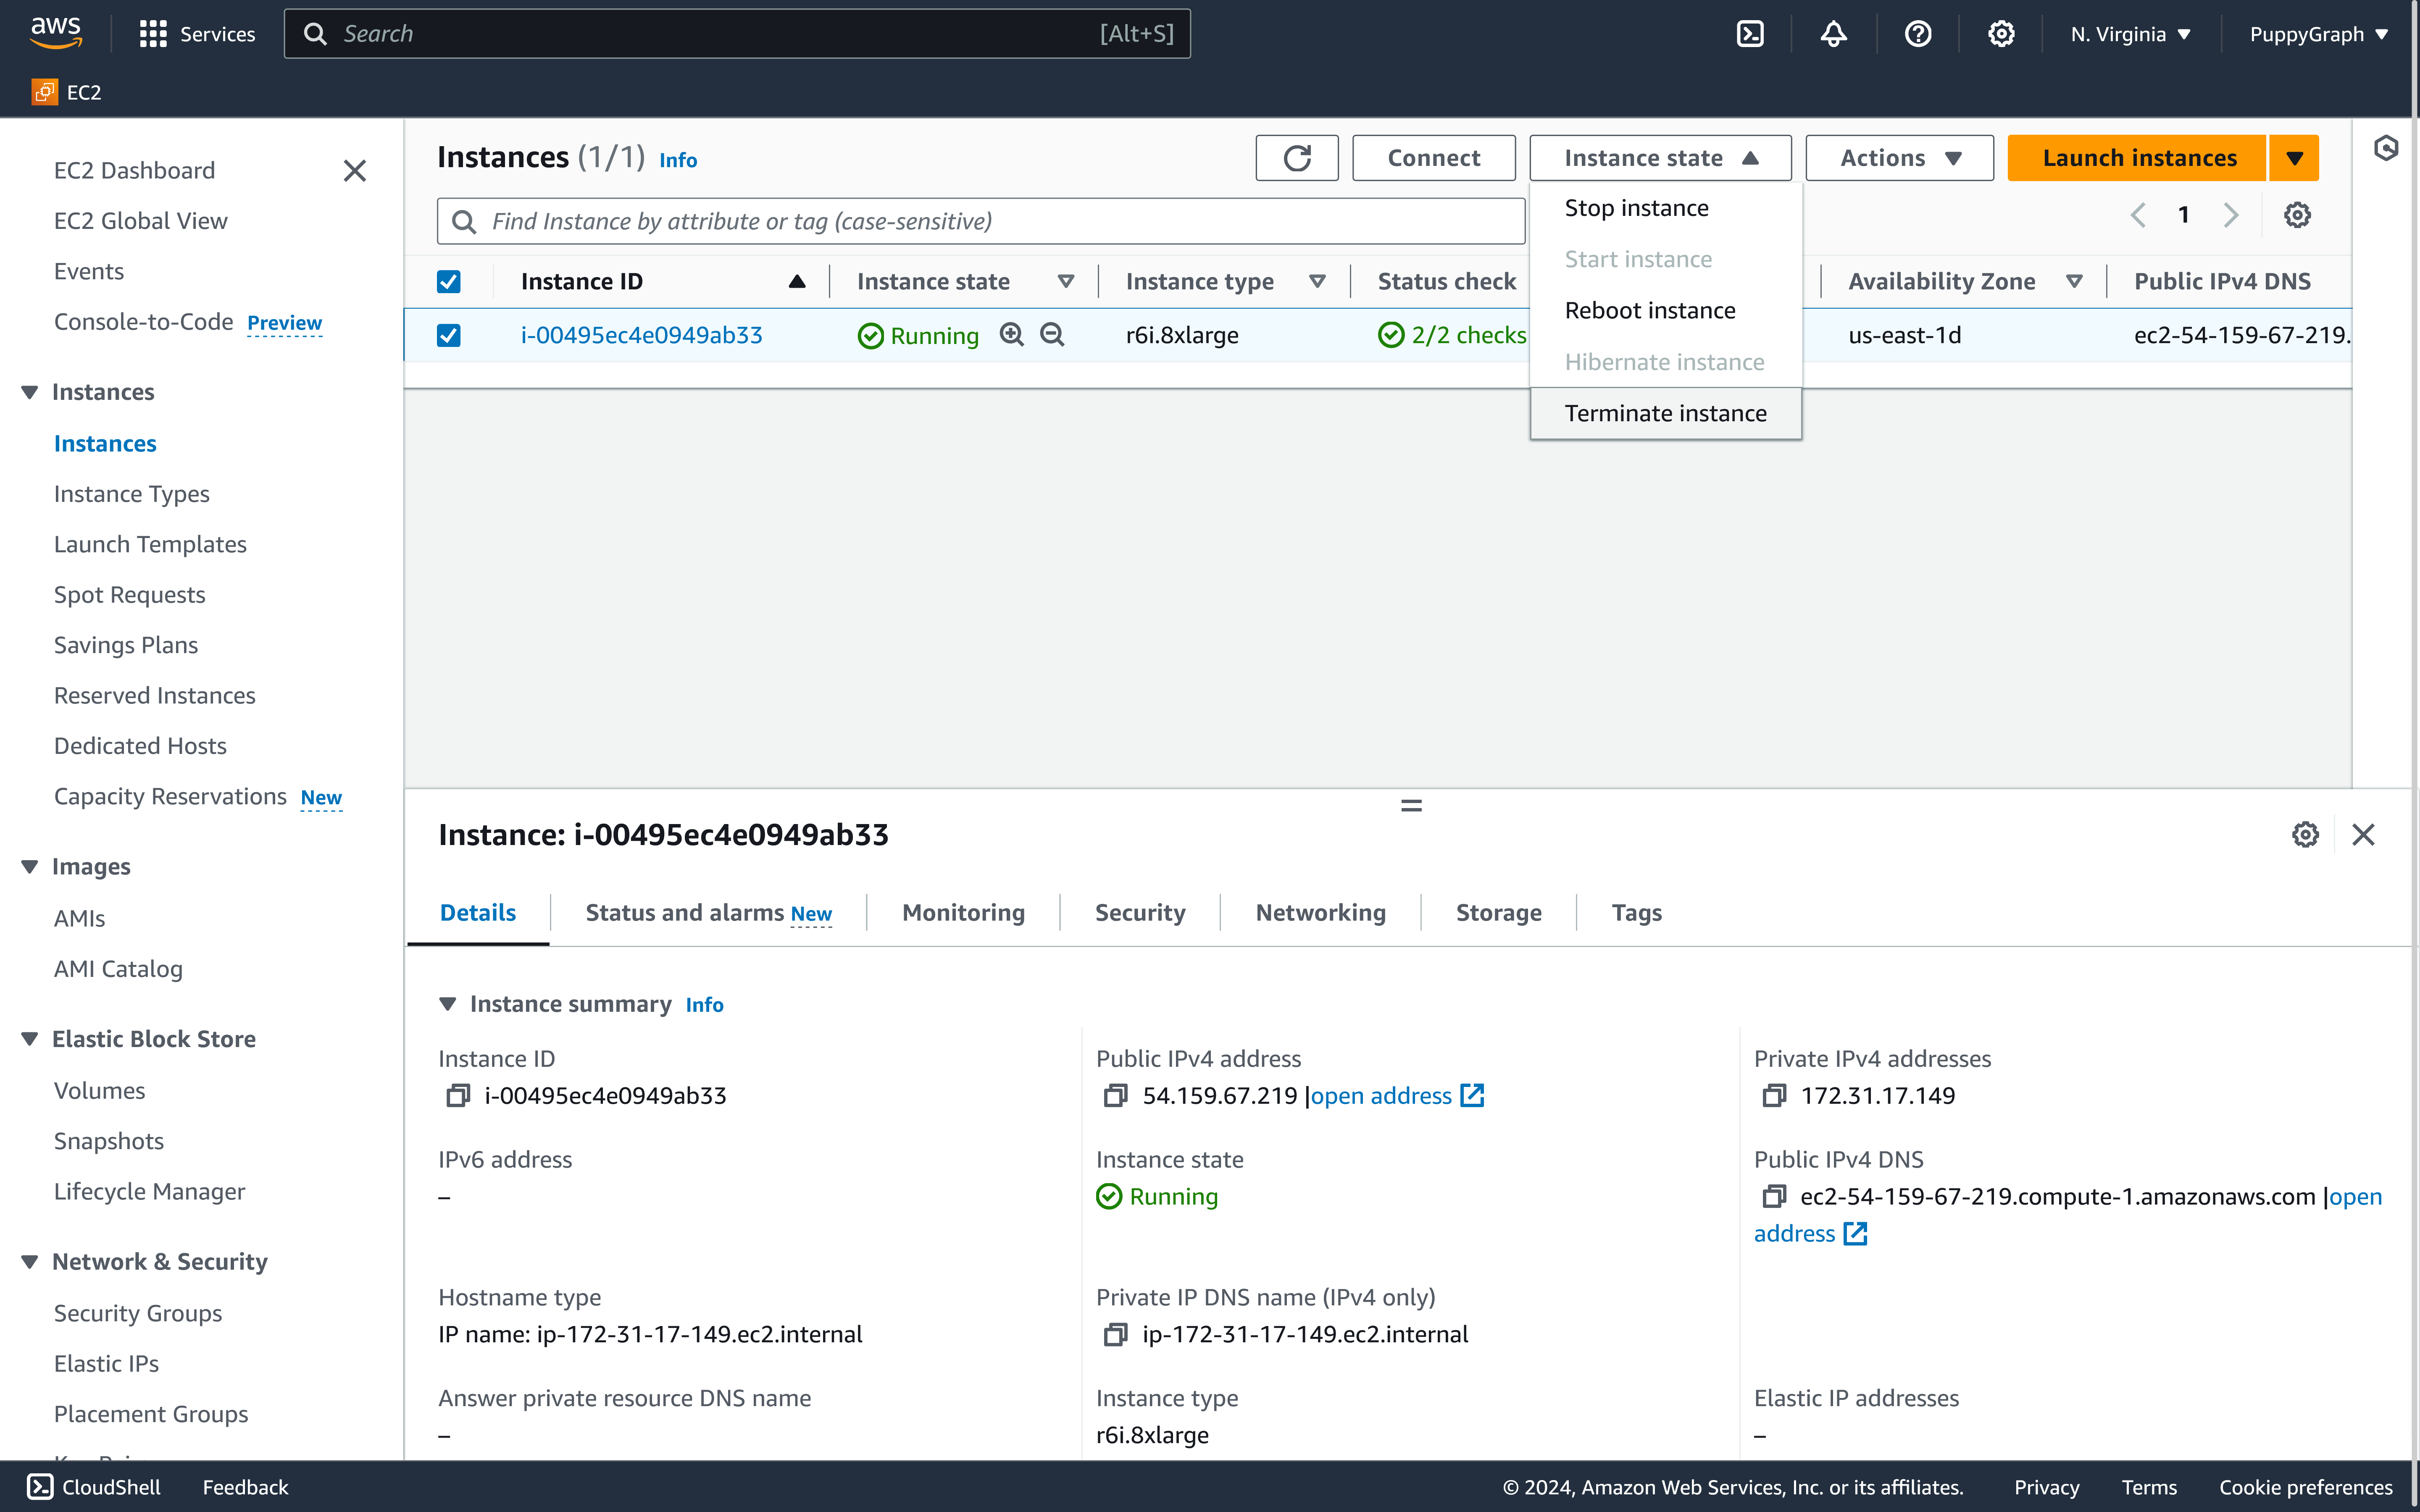
Task: Open the Launch instances split arrow
Action: point(2294,158)
